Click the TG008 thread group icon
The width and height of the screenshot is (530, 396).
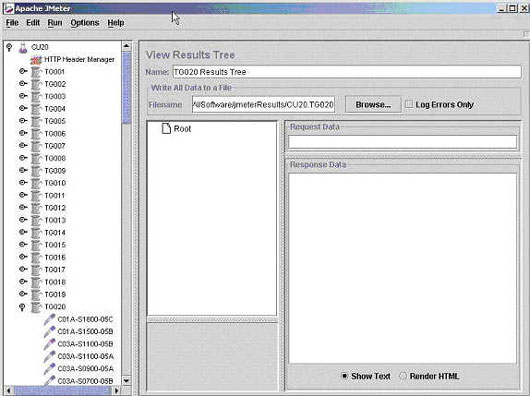[x=36, y=159]
